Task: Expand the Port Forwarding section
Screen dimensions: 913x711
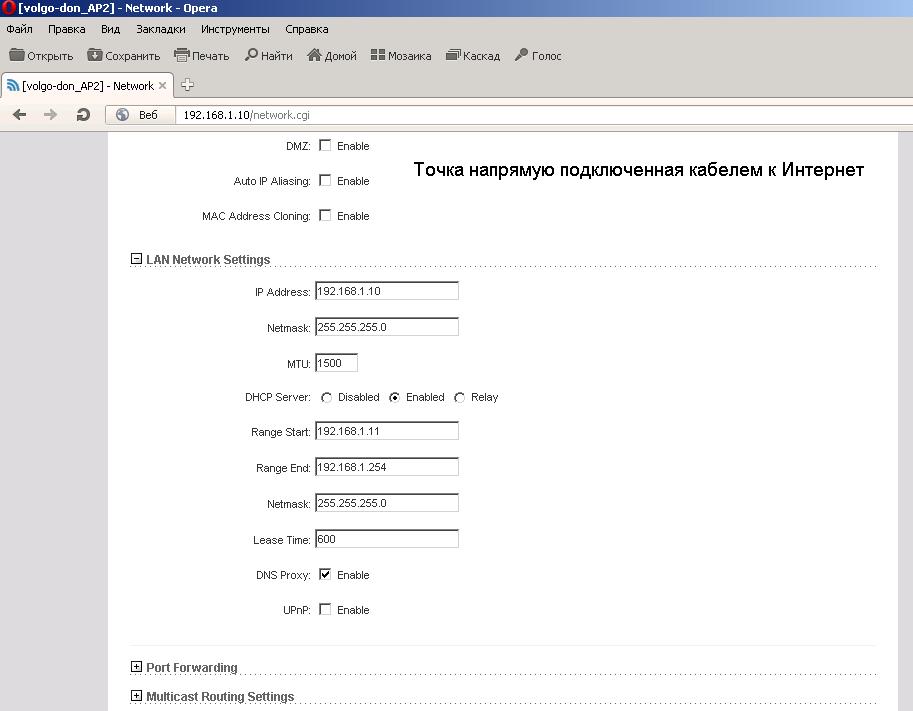Action: pos(136,667)
